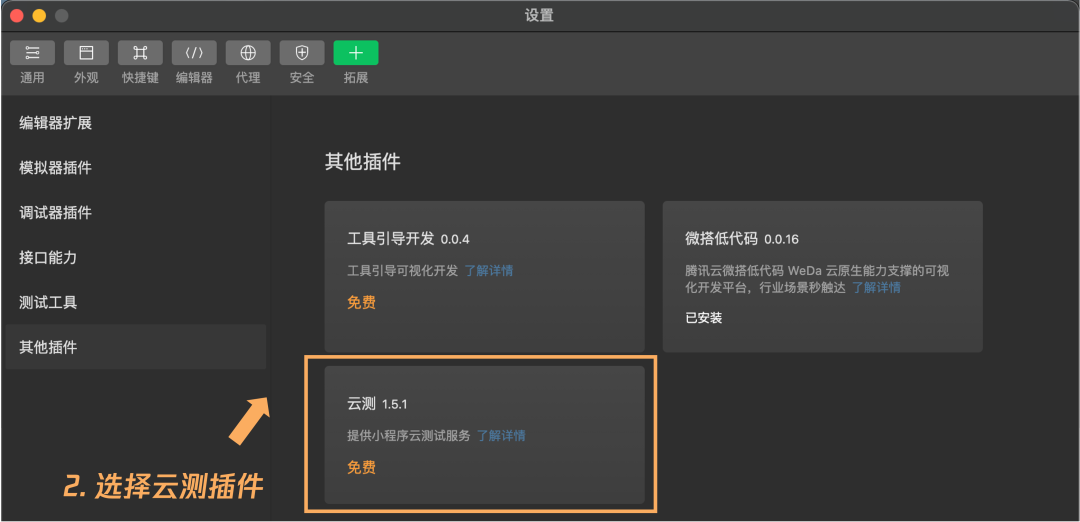Click the 其他插件 section heading

pos(362,163)
